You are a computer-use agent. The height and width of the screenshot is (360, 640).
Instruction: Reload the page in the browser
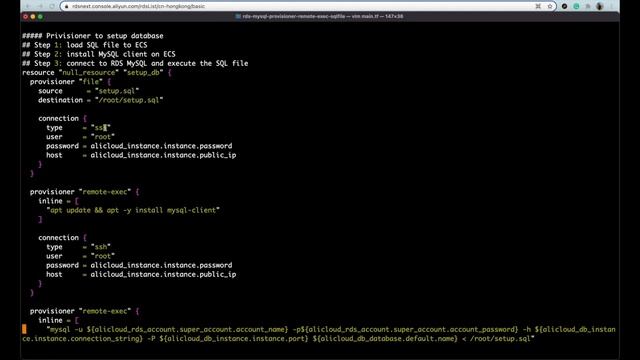coord(52,6)
